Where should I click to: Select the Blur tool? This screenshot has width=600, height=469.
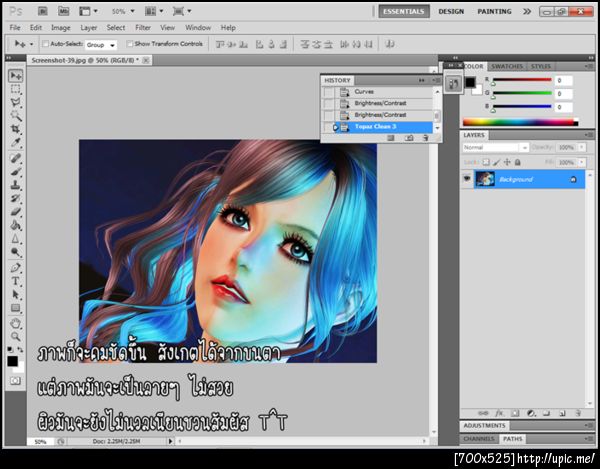[x=16, y=239]
